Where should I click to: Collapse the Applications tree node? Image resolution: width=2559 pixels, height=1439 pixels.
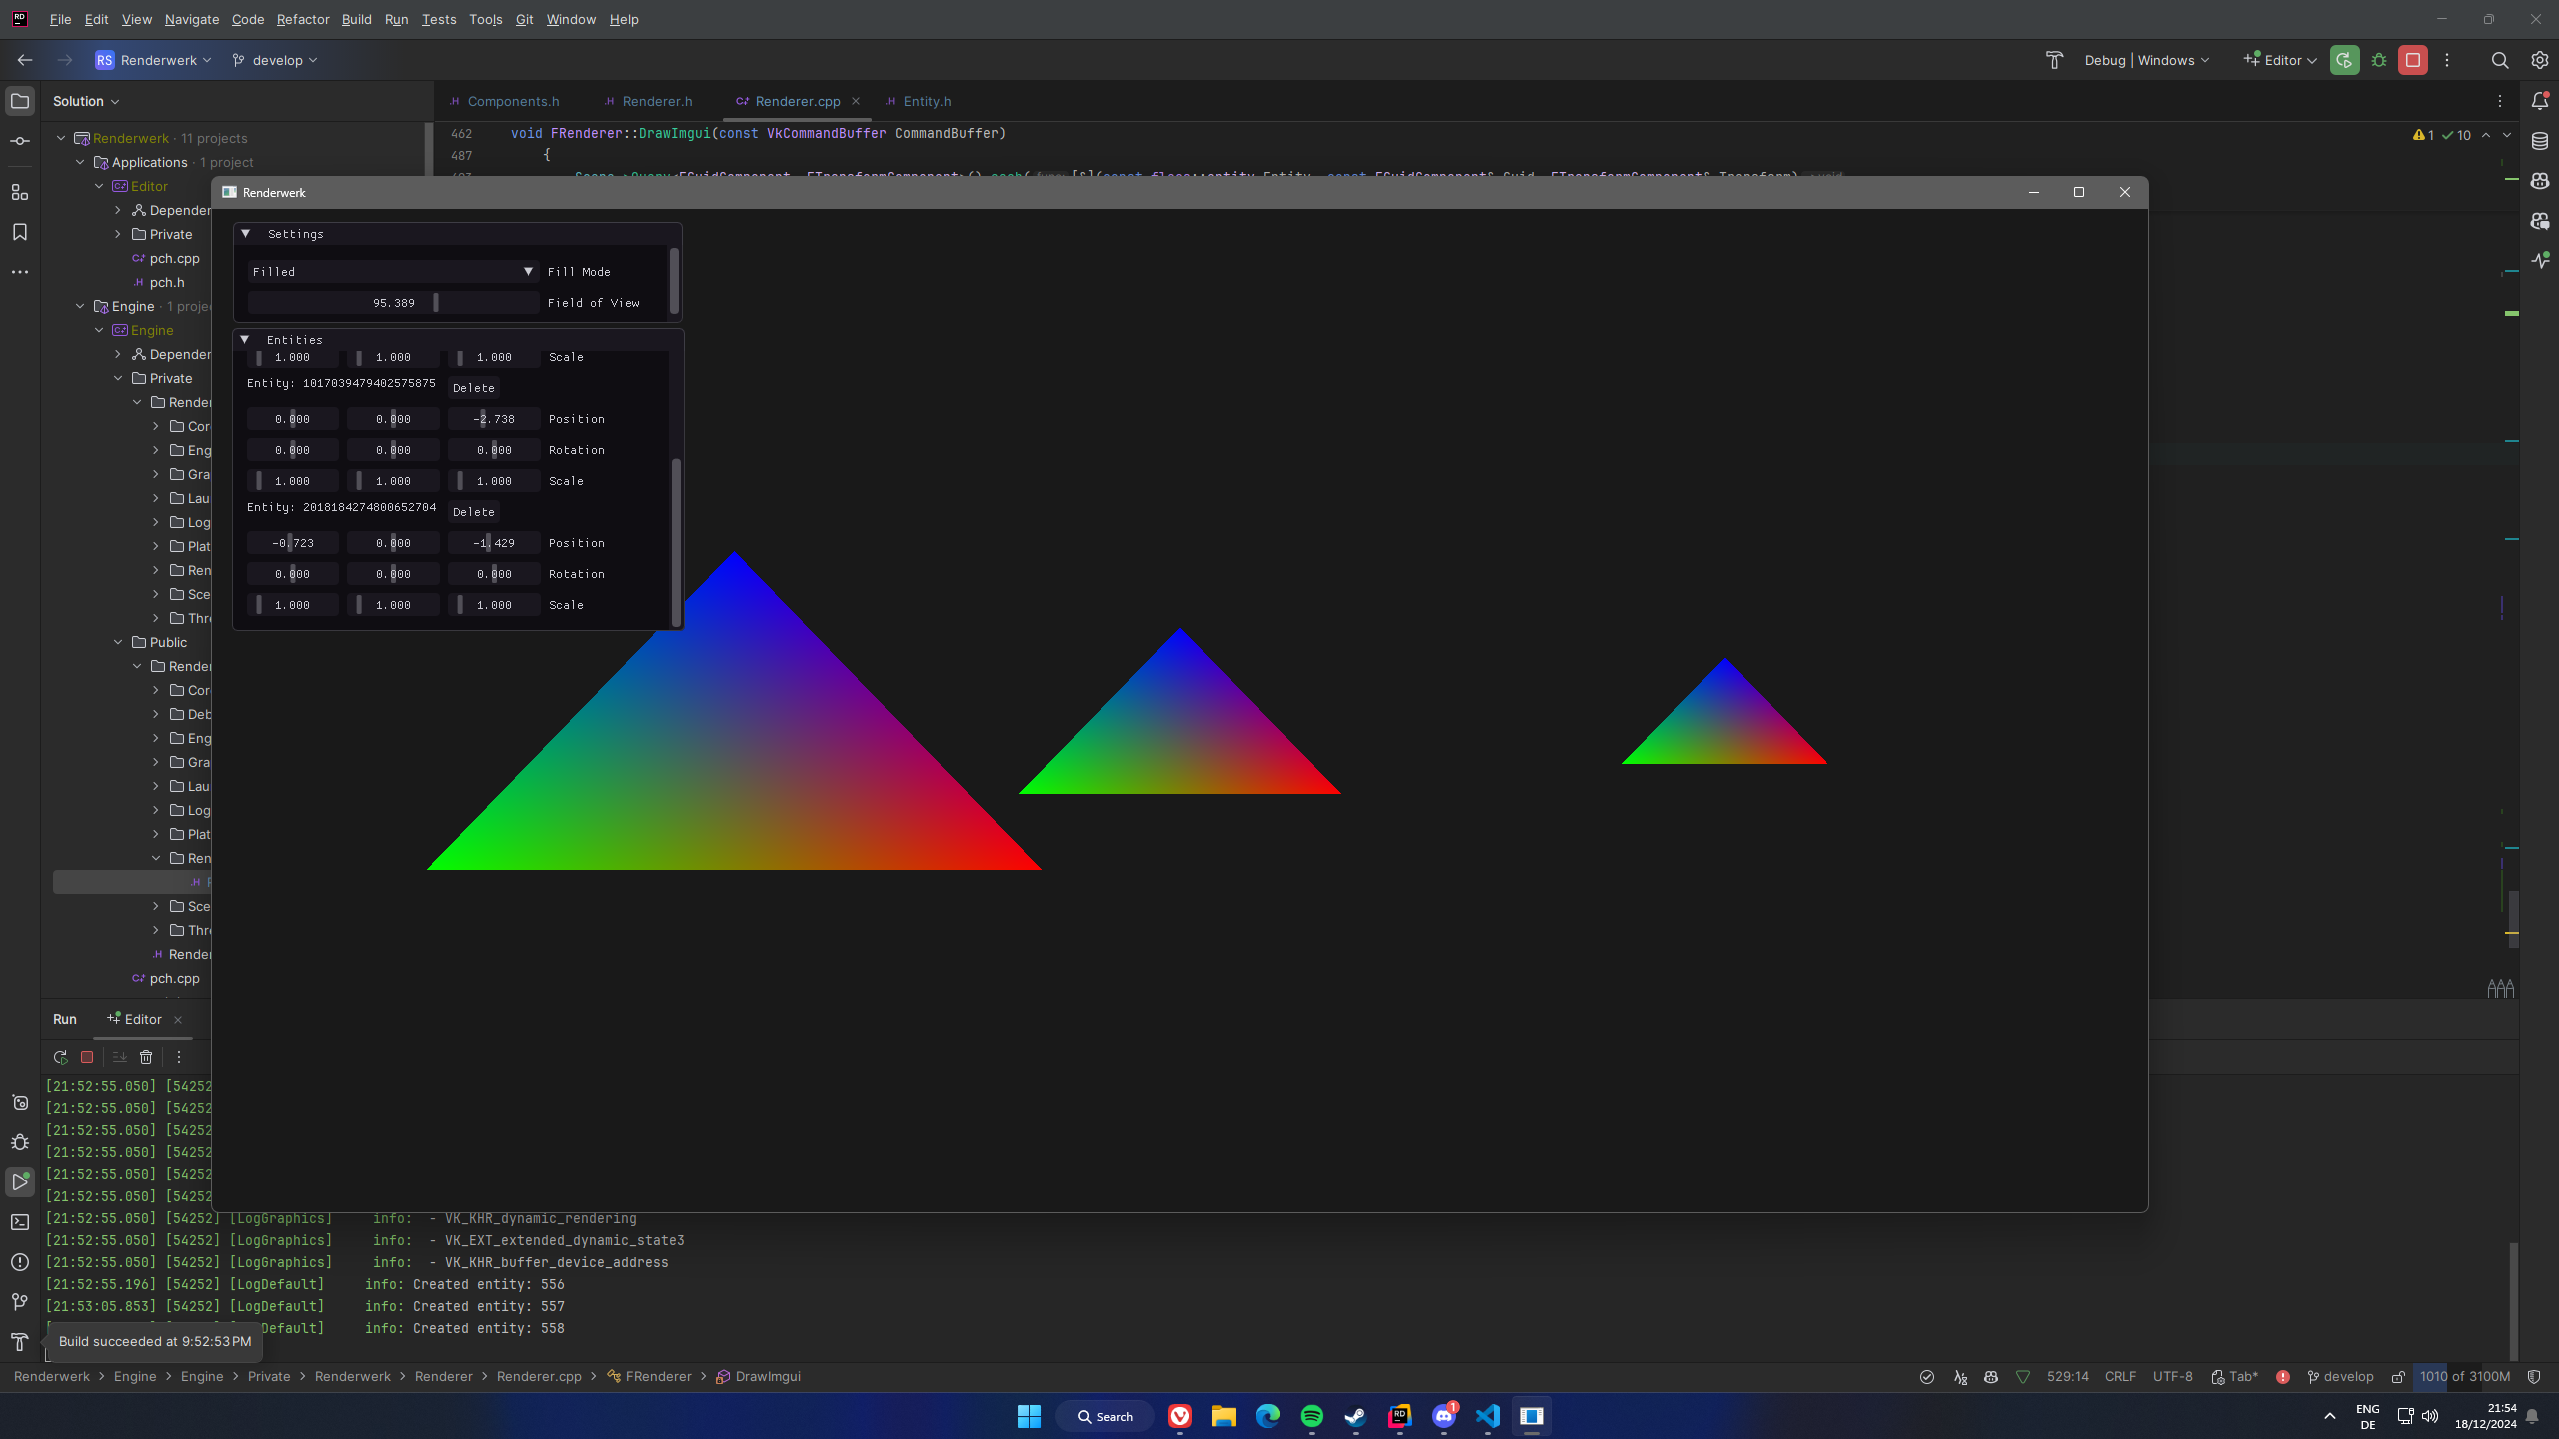81,162
